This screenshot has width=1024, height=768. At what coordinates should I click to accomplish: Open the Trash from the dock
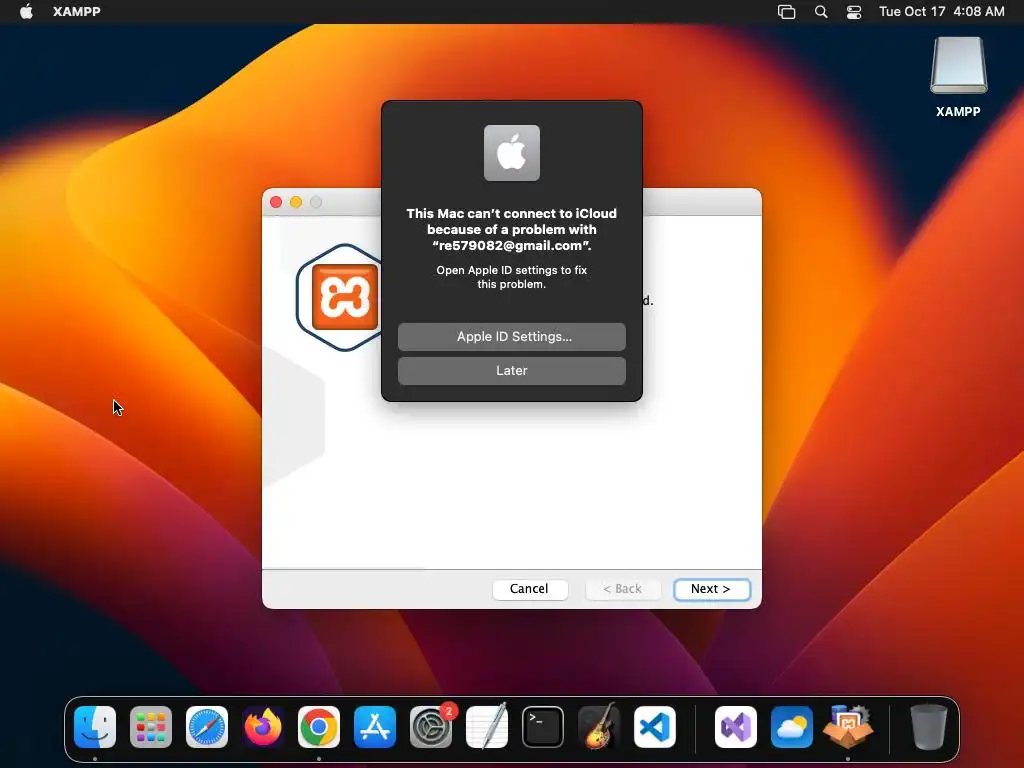[929, 726]
